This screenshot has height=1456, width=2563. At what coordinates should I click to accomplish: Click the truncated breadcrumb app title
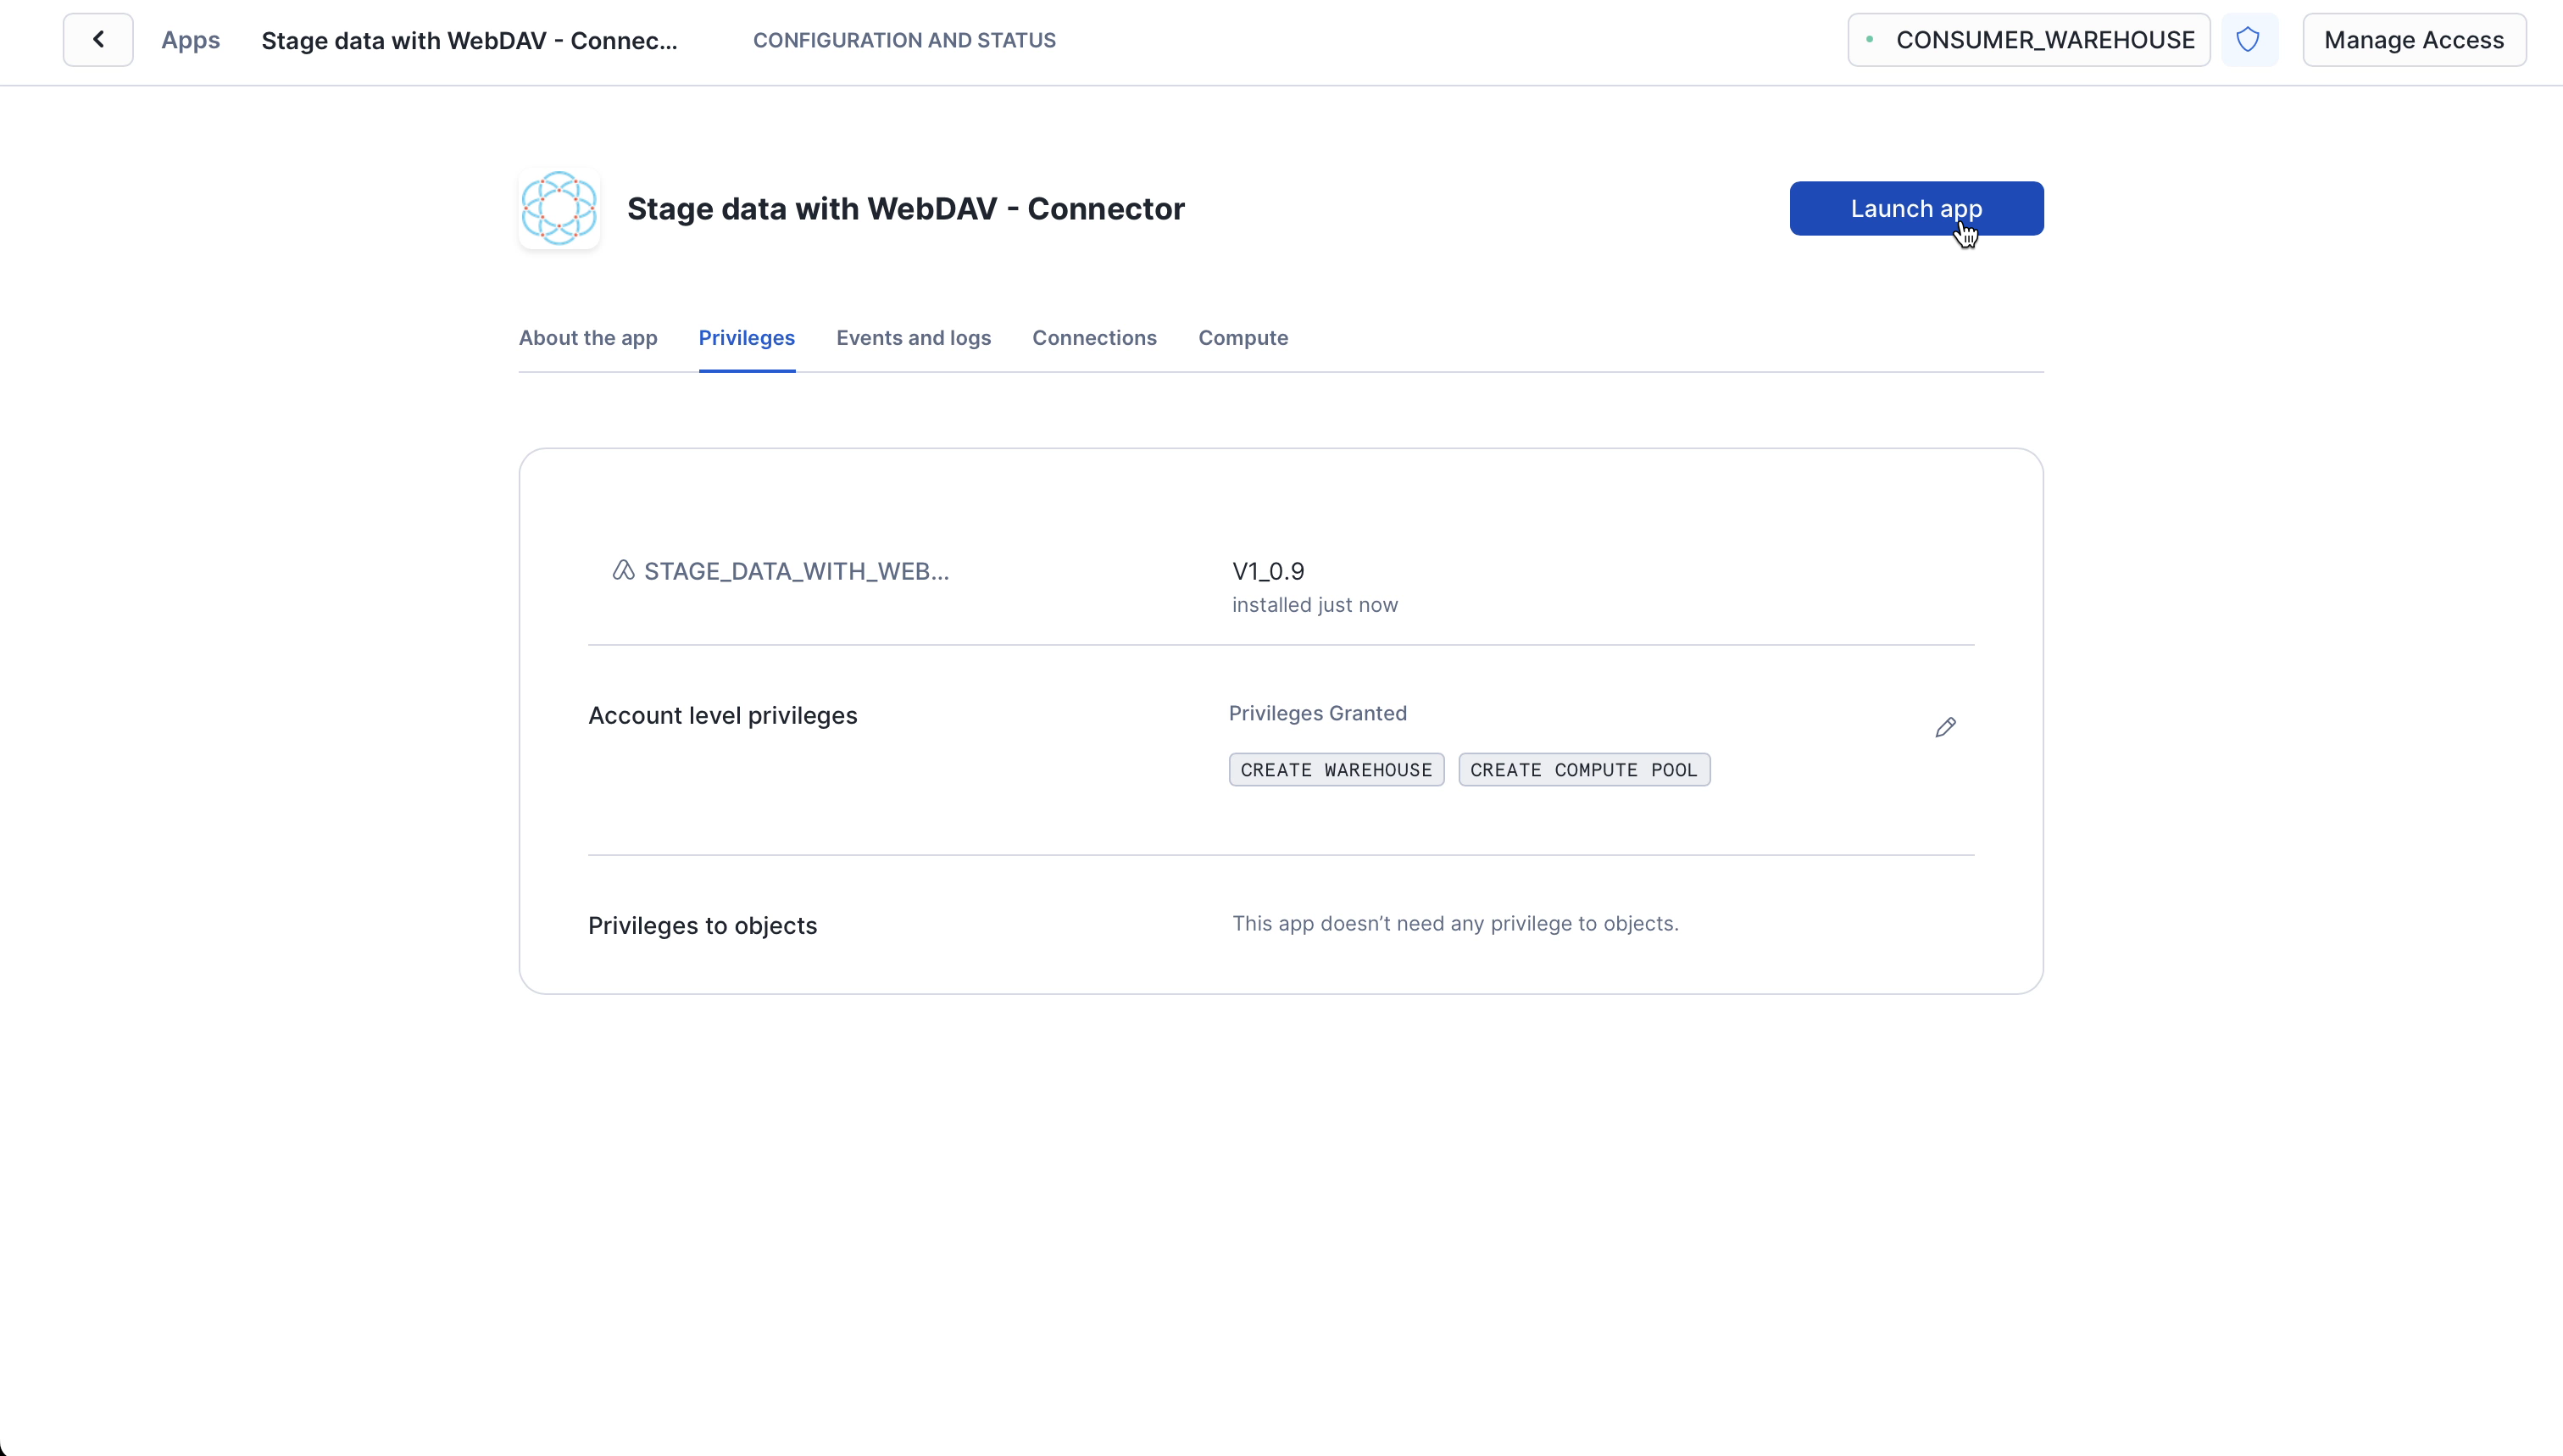[x=467, y=40]
